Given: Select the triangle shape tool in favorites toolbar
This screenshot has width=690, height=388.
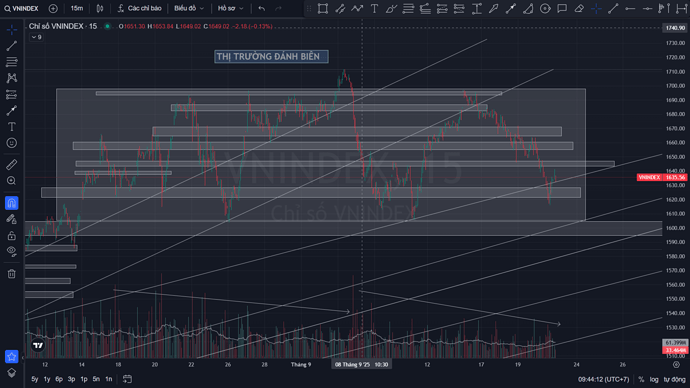Looking at the screenshot, I should pyautogui.click(x=528, y=8).
